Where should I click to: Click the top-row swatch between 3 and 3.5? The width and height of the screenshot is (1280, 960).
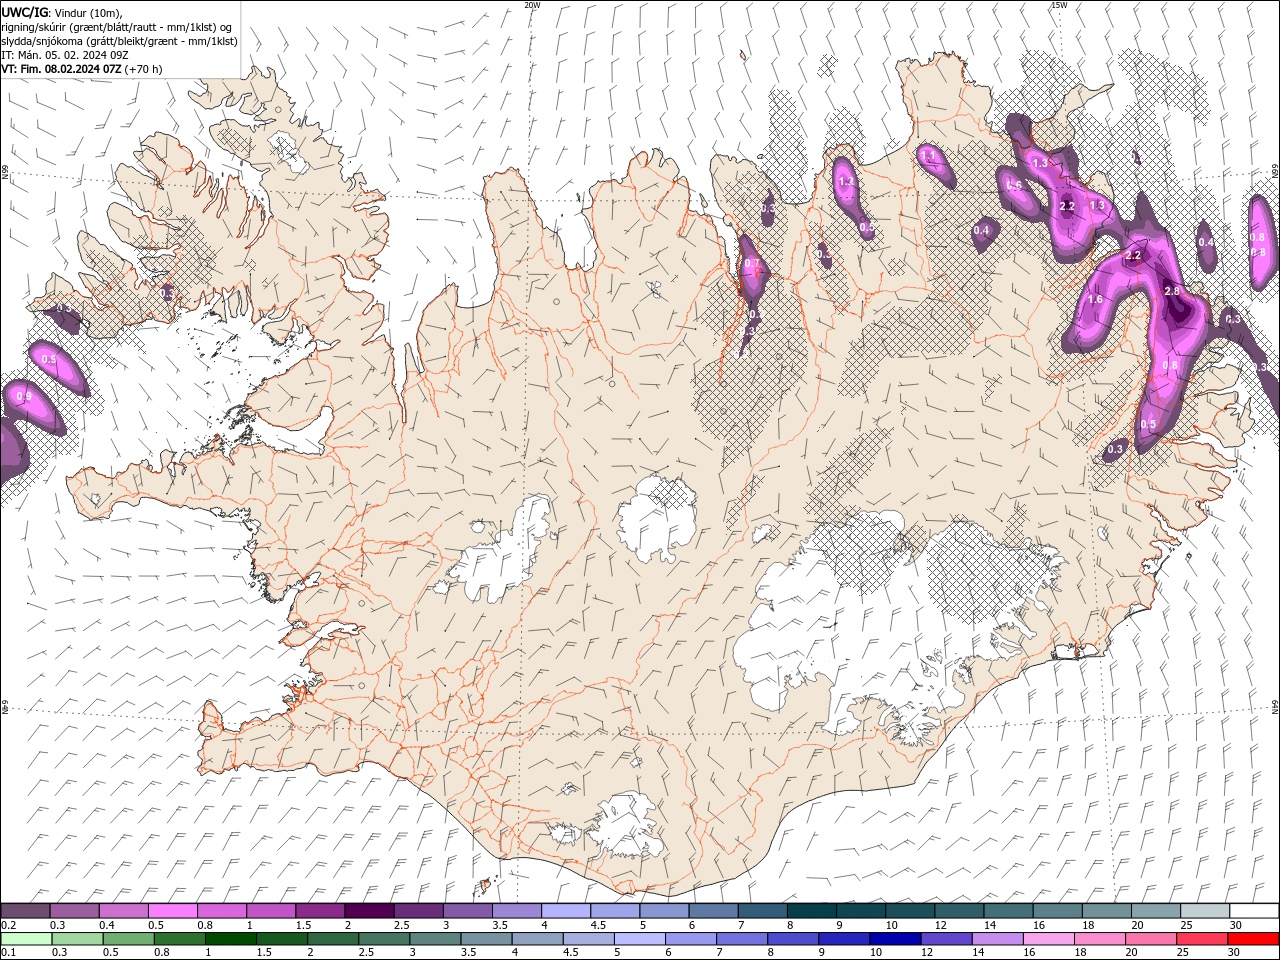point(467,911)
